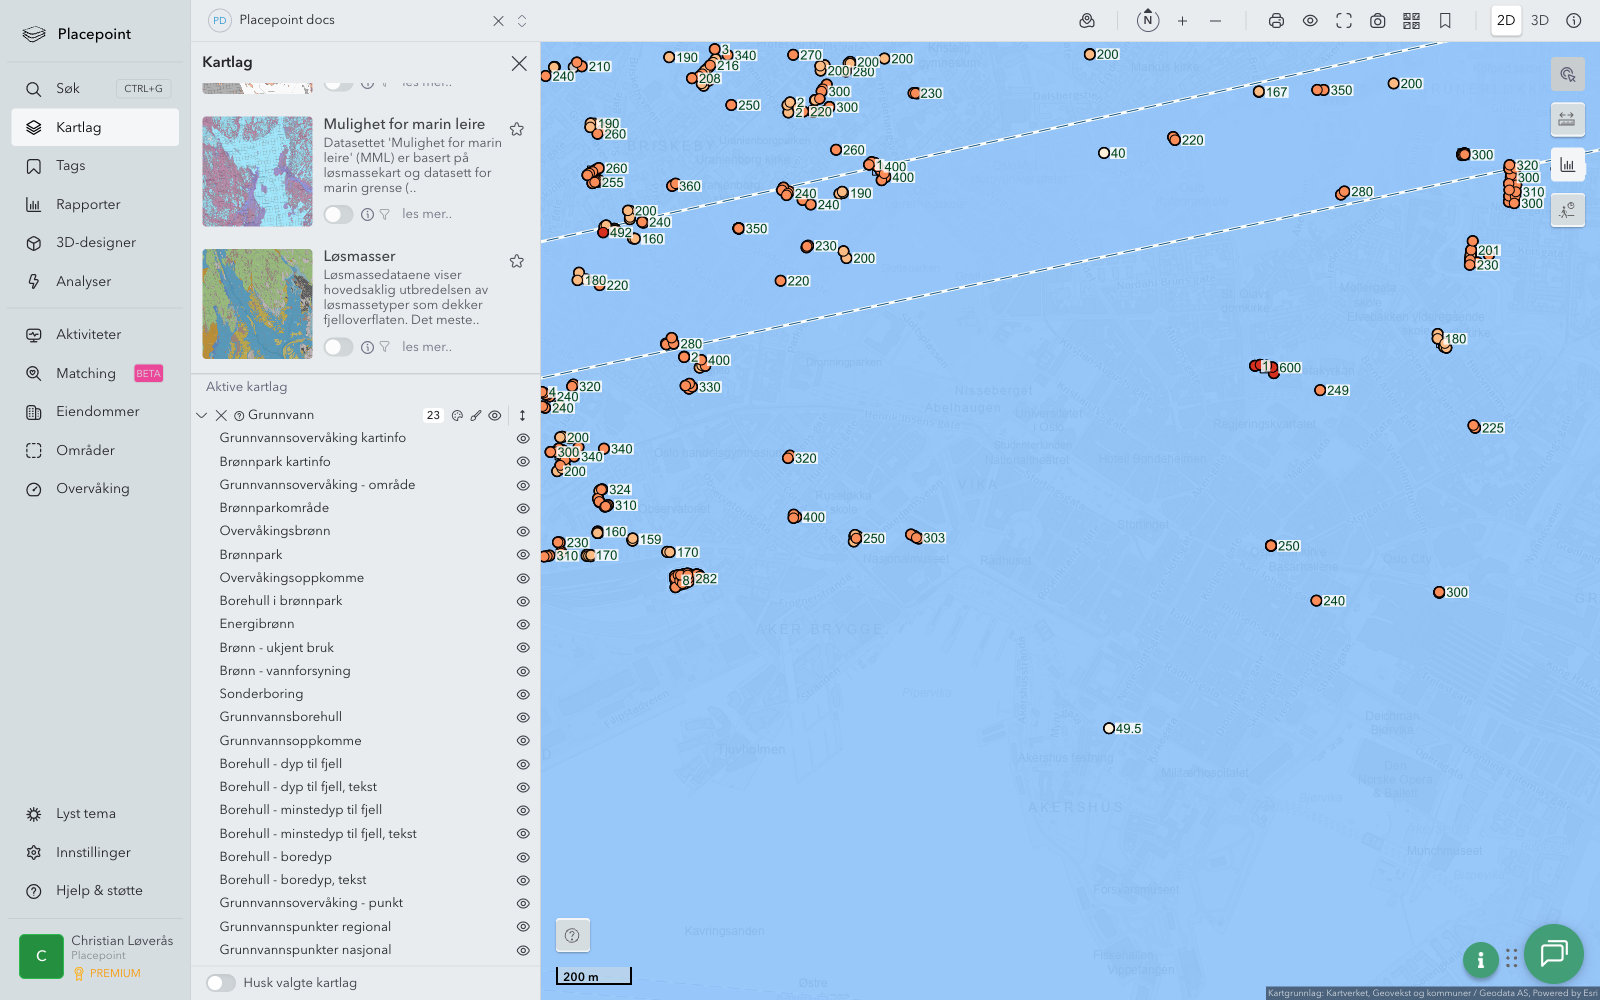
Task: Open the measure distance tool
Action: (x=1567, y=120)
